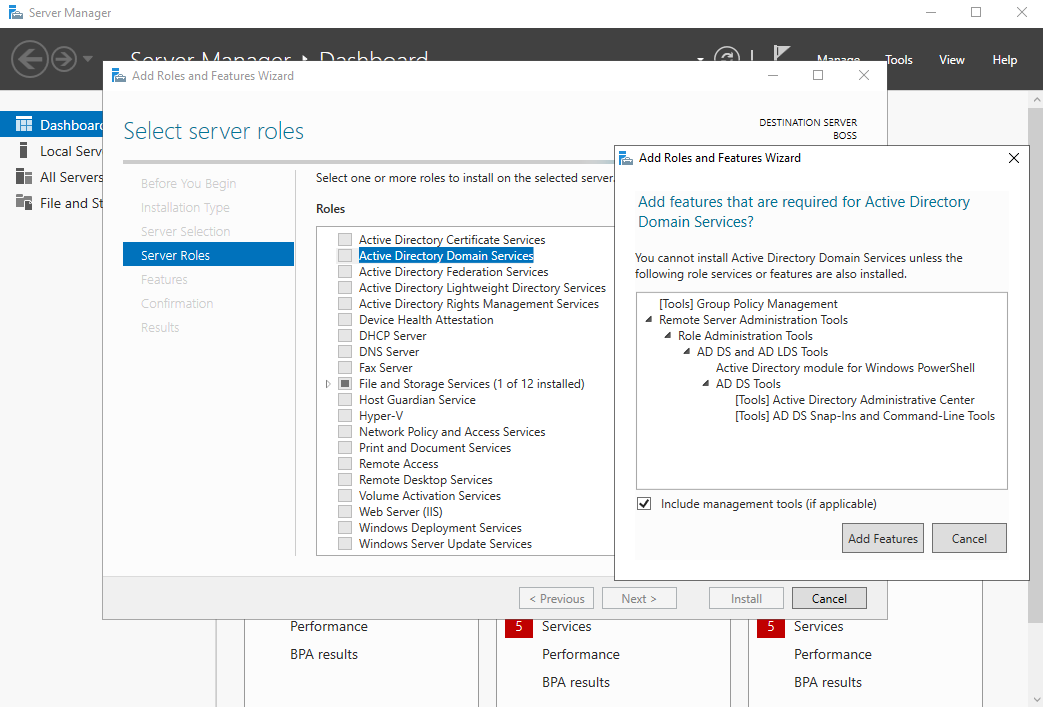Check the DNS Server role checkbox
The image size is (1043, 707).
click(345, 352)
